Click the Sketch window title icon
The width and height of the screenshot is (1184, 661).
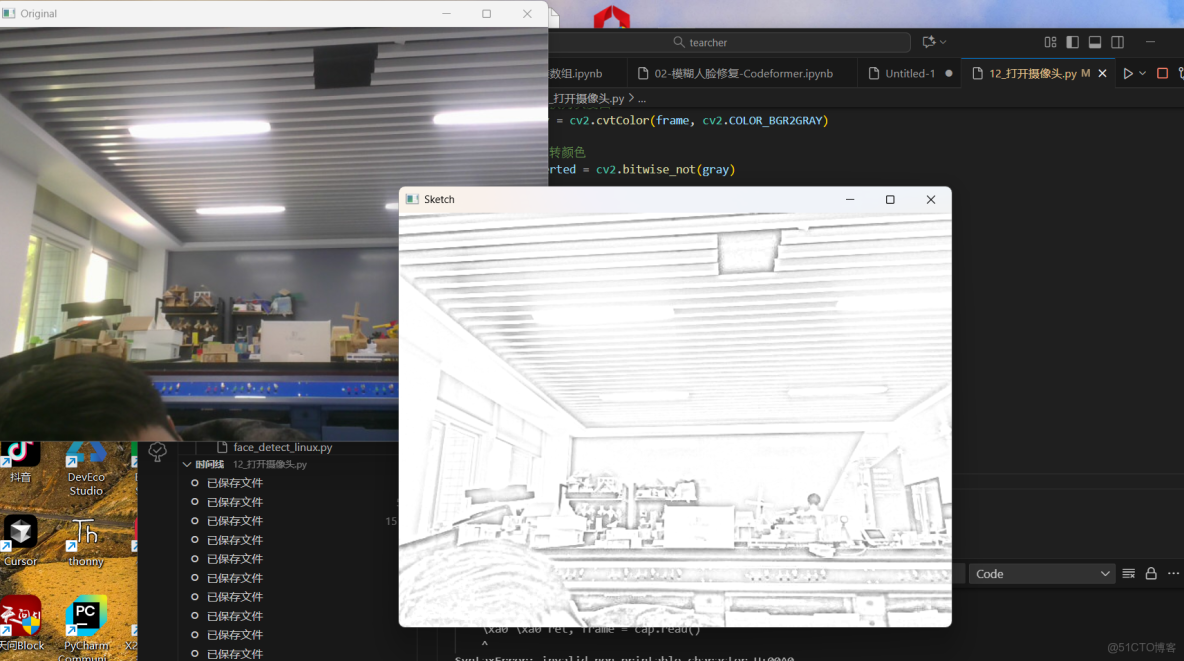coord(412,199)
